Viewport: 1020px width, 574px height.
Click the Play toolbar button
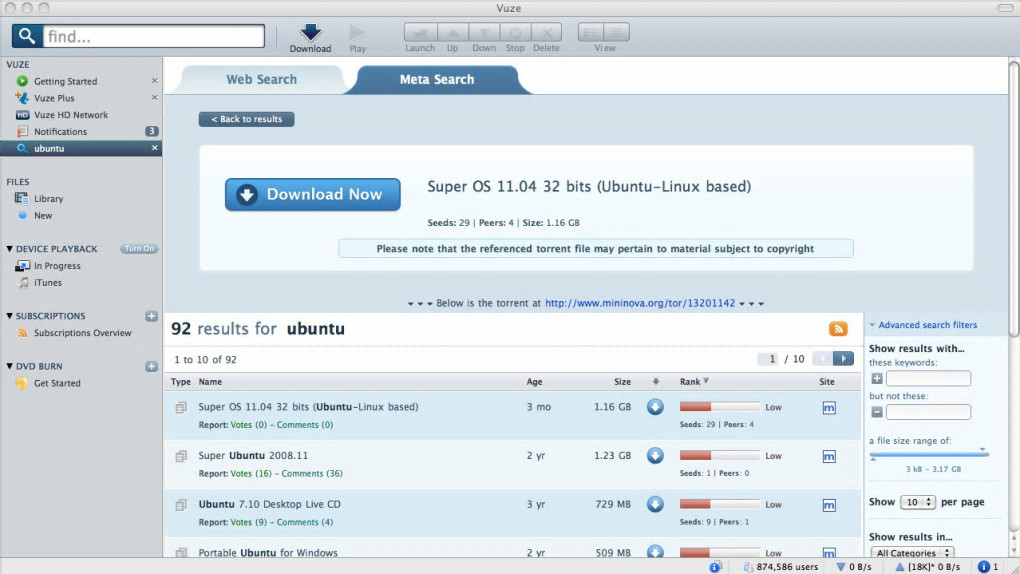pos(357,38)
